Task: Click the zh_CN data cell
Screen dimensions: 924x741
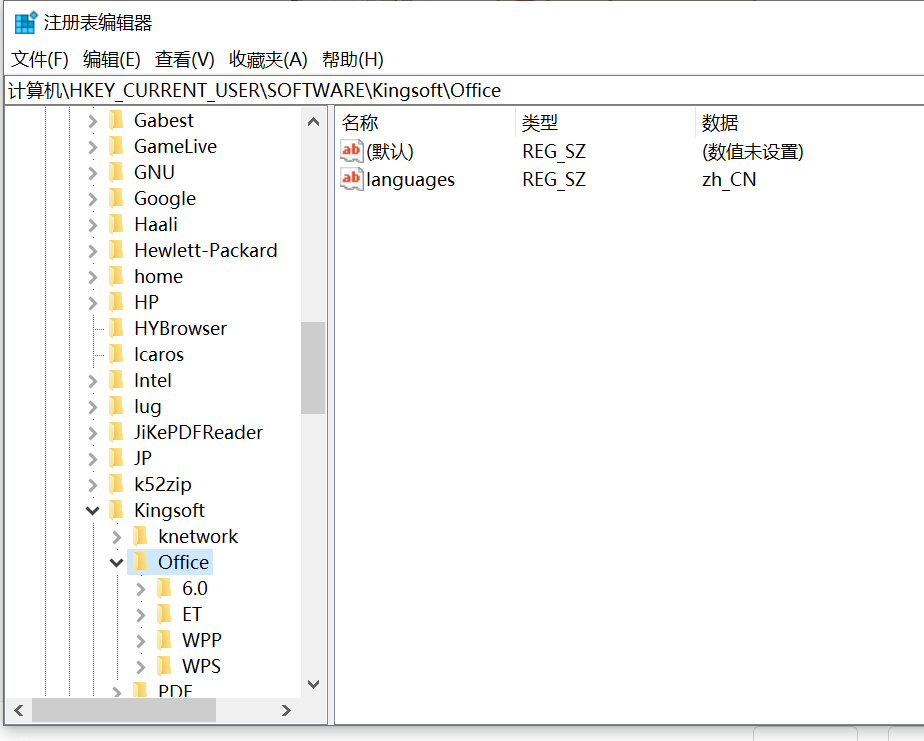Action: [729, 179]
